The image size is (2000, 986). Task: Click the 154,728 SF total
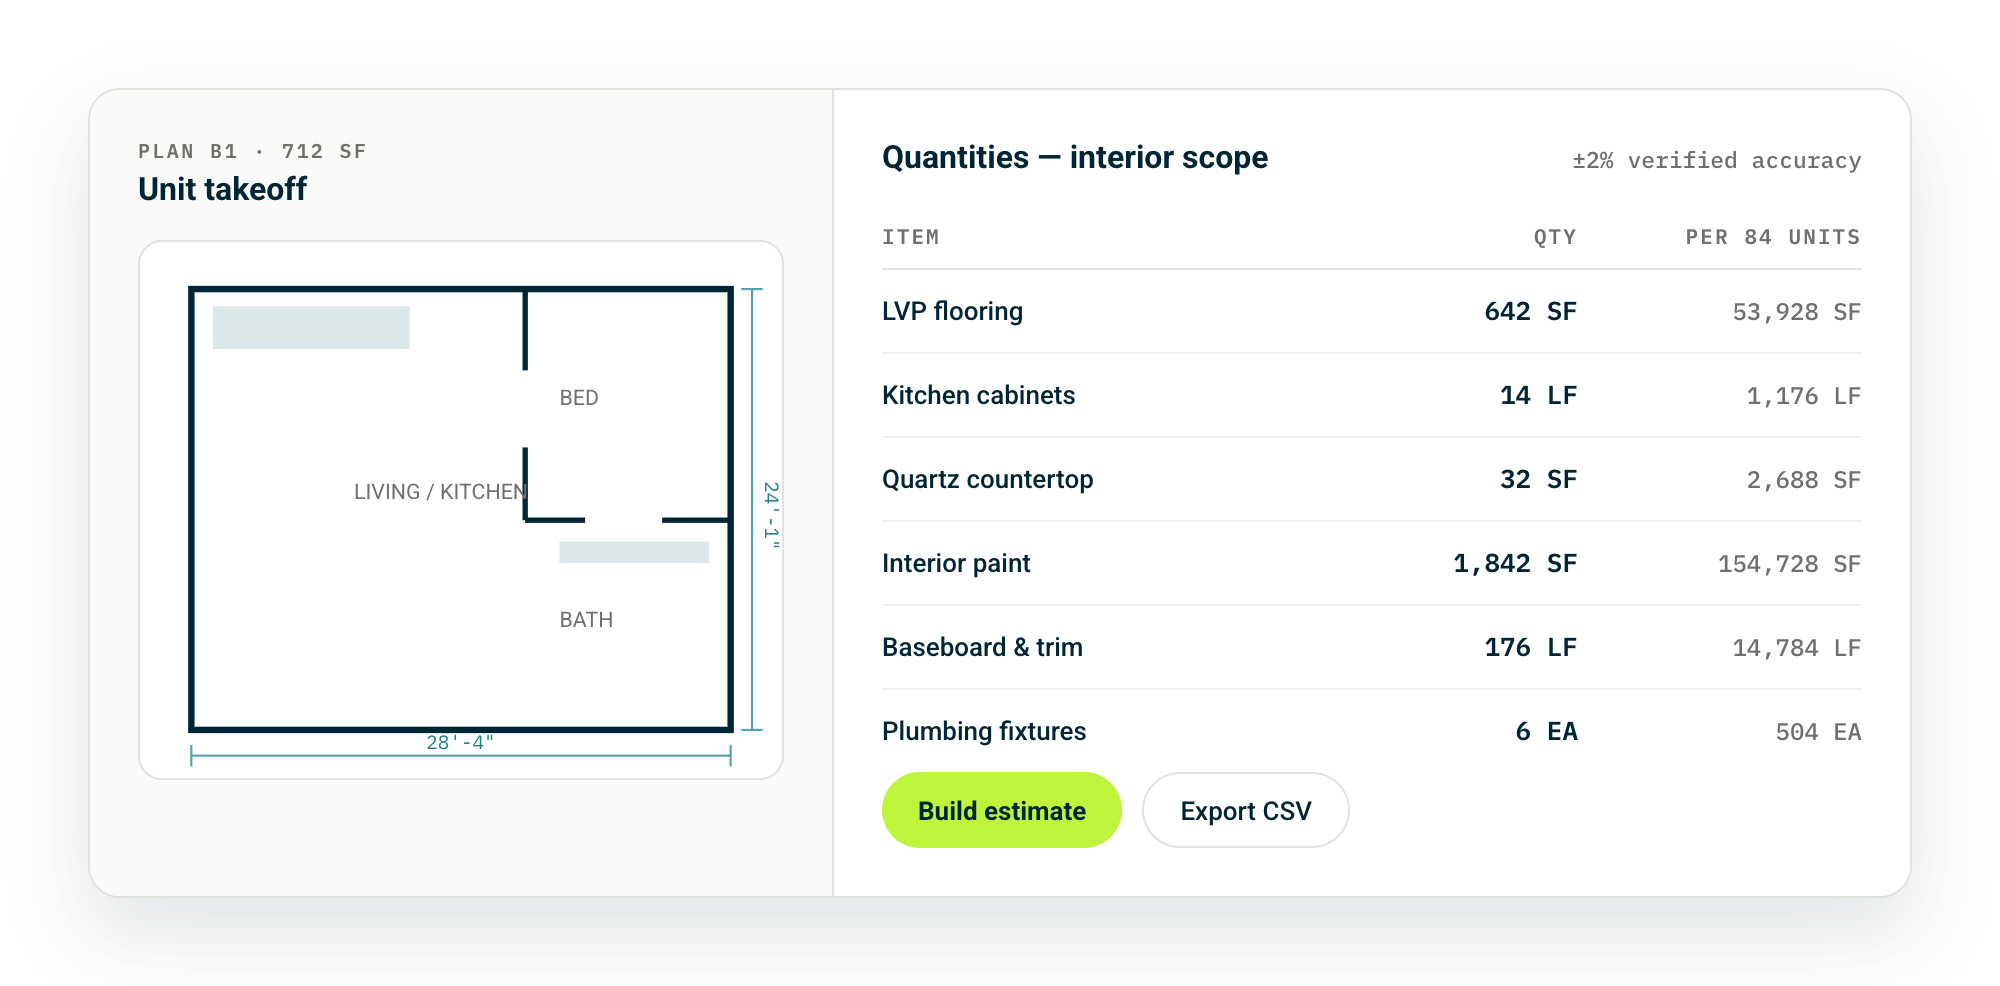coord(1789,564)
